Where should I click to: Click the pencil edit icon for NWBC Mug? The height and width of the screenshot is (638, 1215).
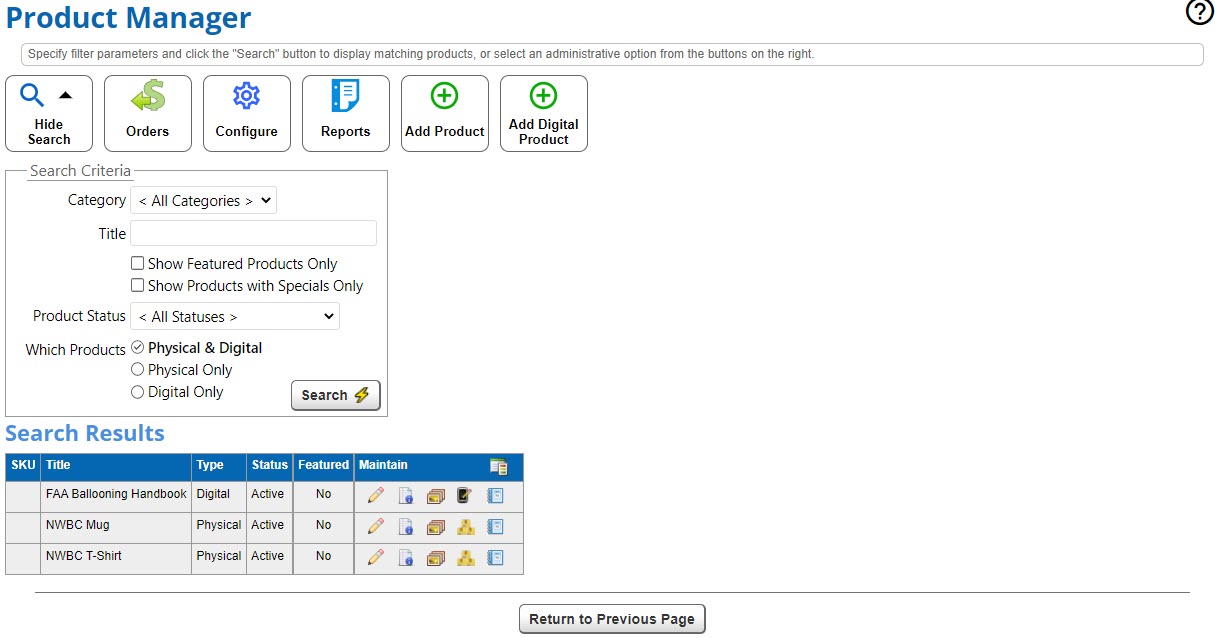coord(376,526)
